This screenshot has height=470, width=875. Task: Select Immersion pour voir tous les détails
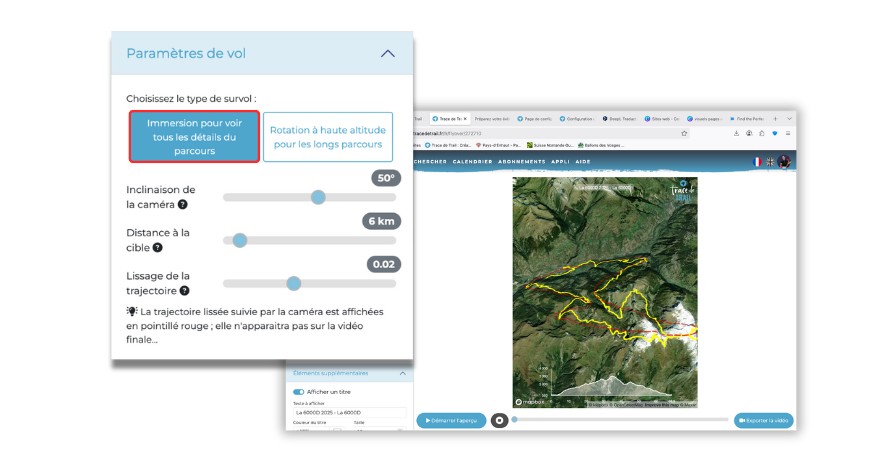coord(193,137)
